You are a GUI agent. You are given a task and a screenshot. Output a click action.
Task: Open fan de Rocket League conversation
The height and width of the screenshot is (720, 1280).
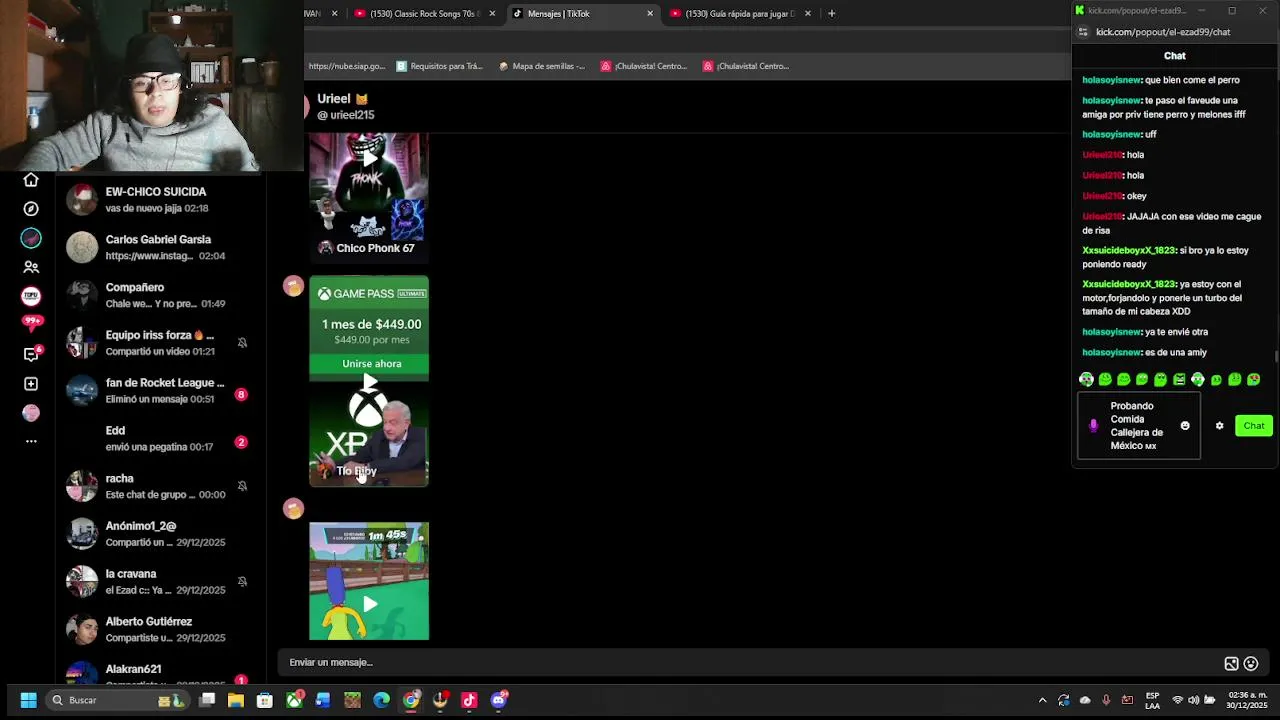point(160,390)
